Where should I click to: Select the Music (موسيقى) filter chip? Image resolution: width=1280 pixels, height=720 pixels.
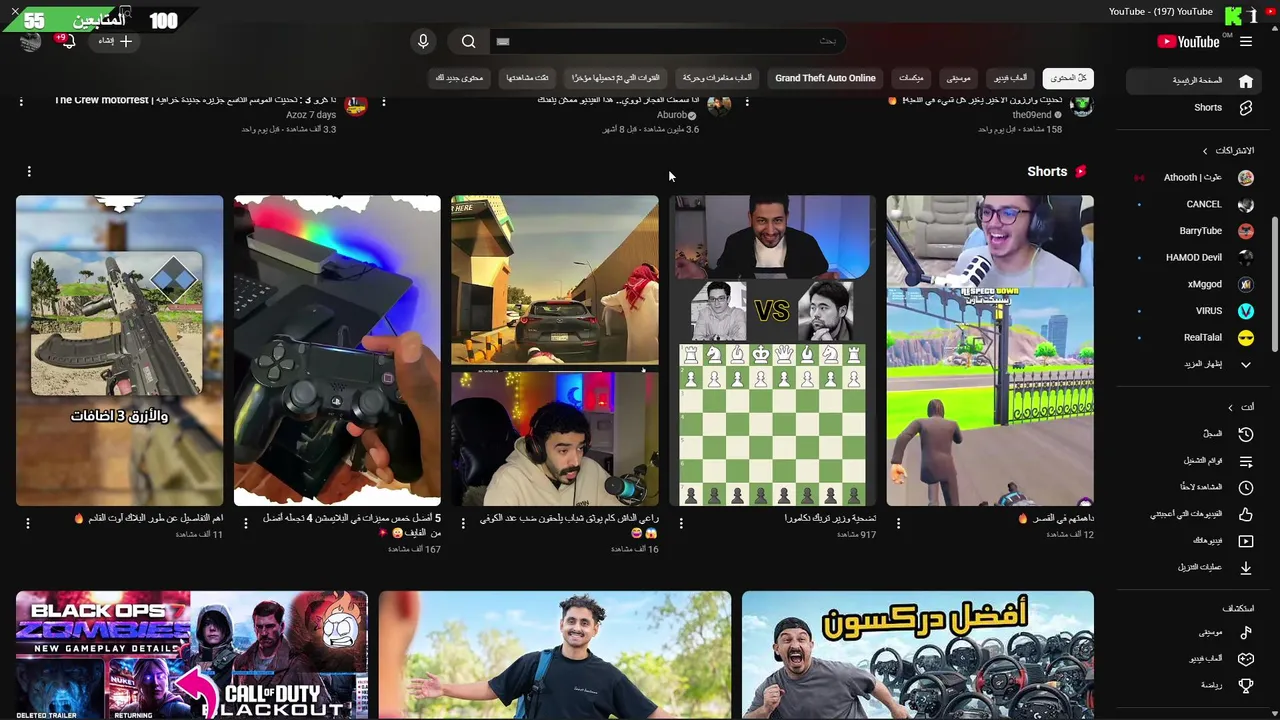[958, 78]
